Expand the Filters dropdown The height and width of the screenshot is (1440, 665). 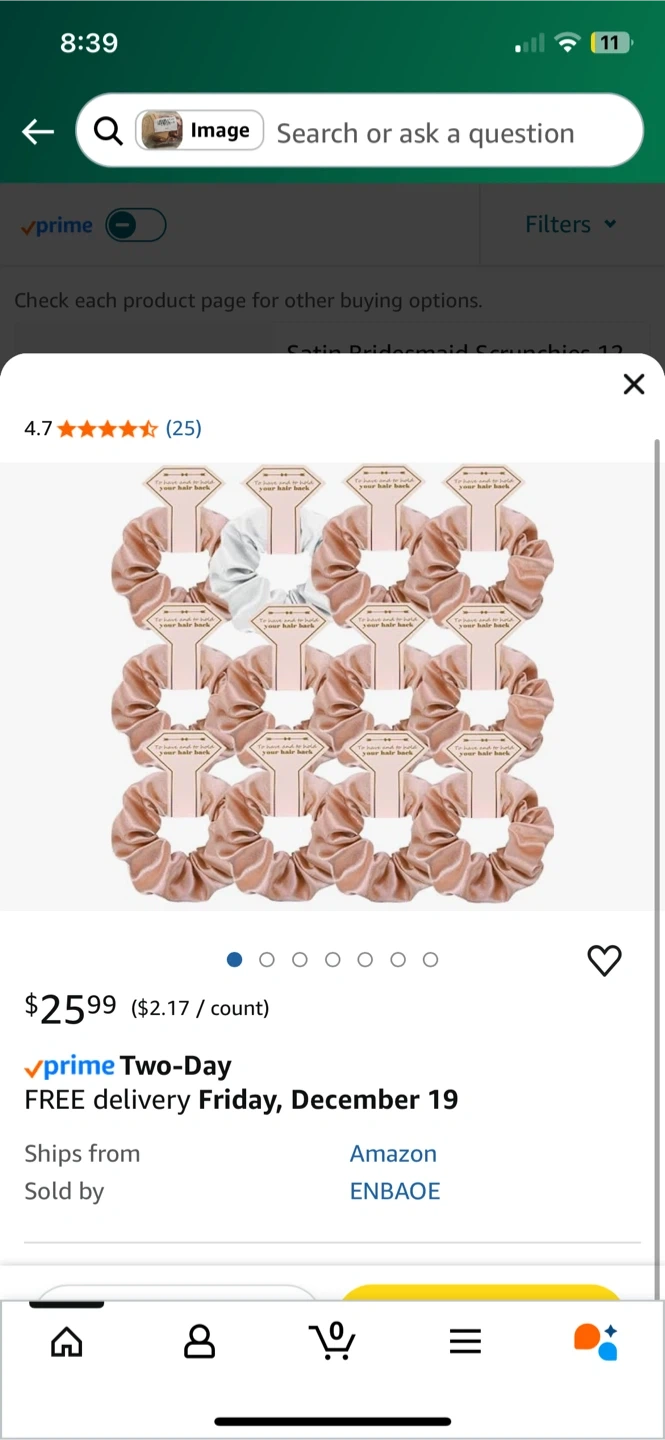coord(571,225)
